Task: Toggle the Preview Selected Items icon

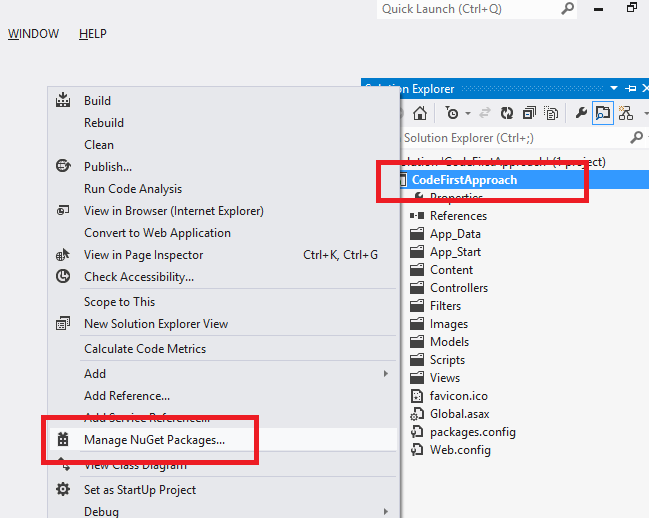Action: coord(603,113)
